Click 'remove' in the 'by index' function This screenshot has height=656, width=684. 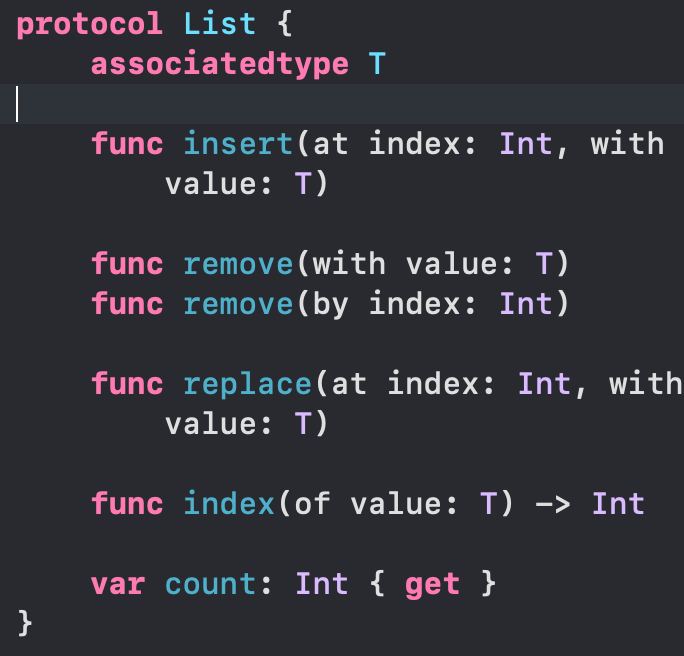(238, 304)
